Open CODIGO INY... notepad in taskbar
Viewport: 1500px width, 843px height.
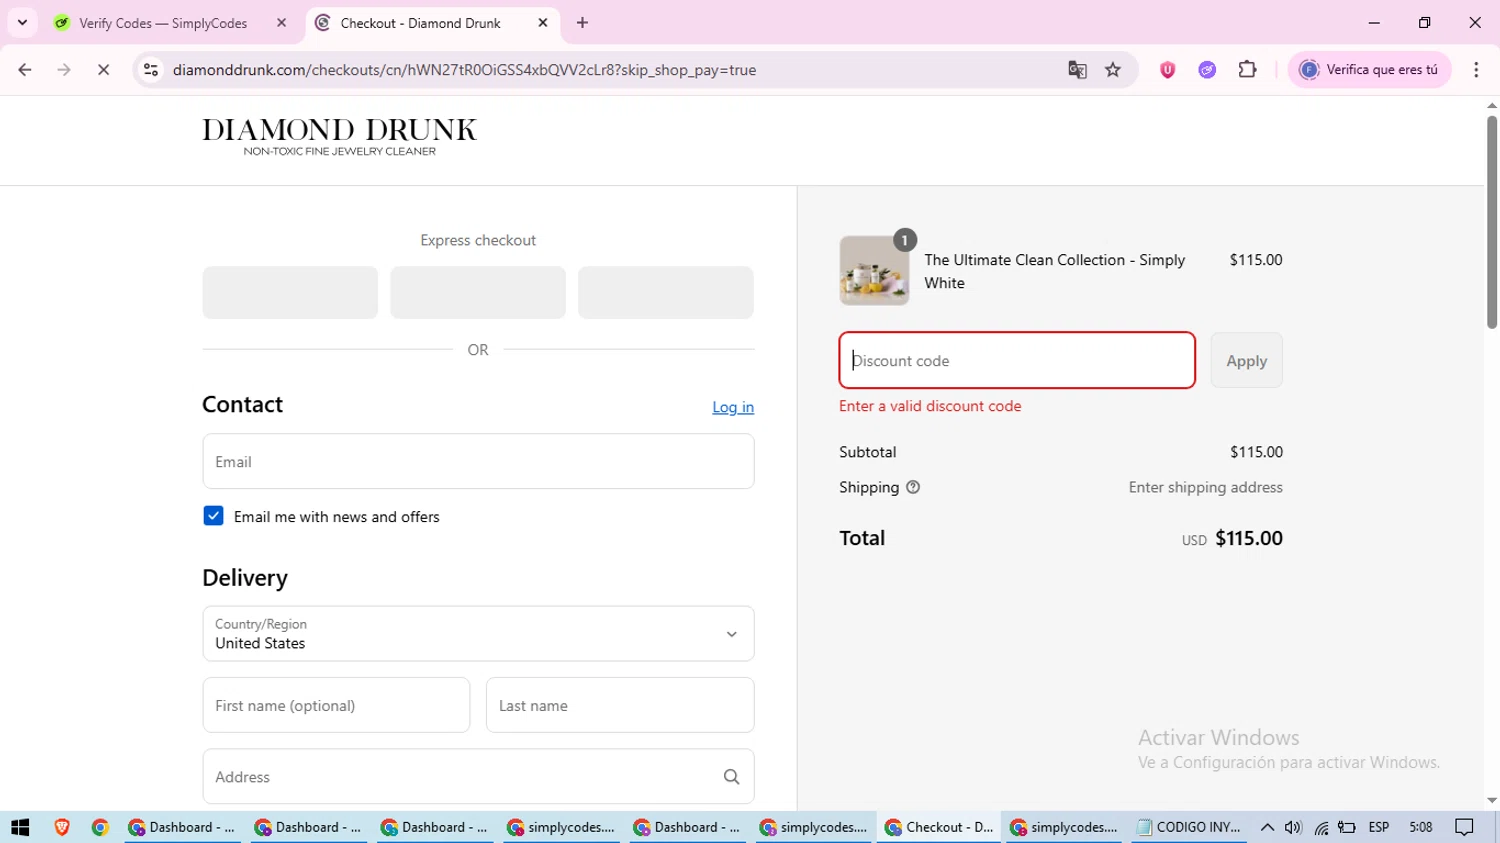tap(1188, 827)
